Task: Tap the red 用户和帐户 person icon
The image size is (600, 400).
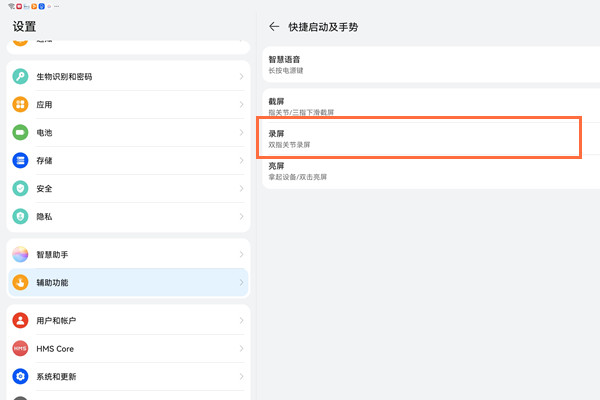Action: 21,321
